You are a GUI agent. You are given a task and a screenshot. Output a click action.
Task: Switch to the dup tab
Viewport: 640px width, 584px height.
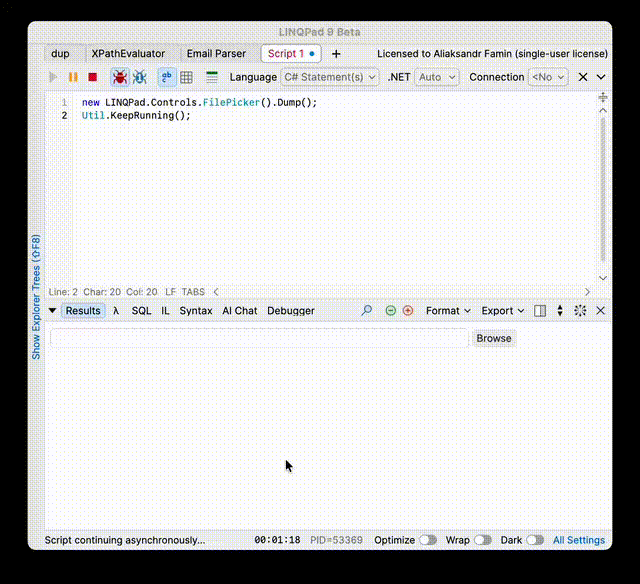tap(60, 54)
